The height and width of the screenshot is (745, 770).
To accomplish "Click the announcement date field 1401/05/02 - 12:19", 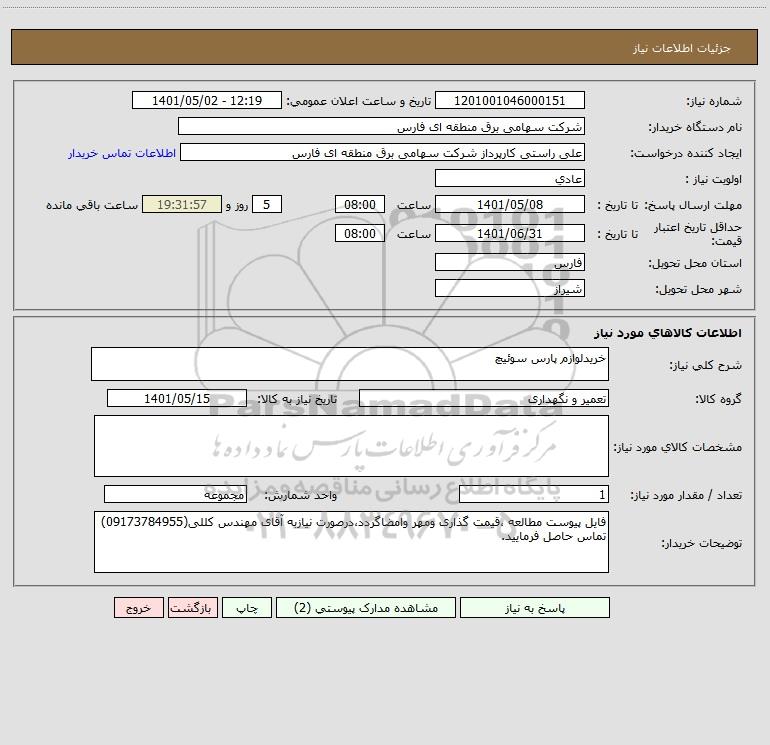I will tap(207, 100).
